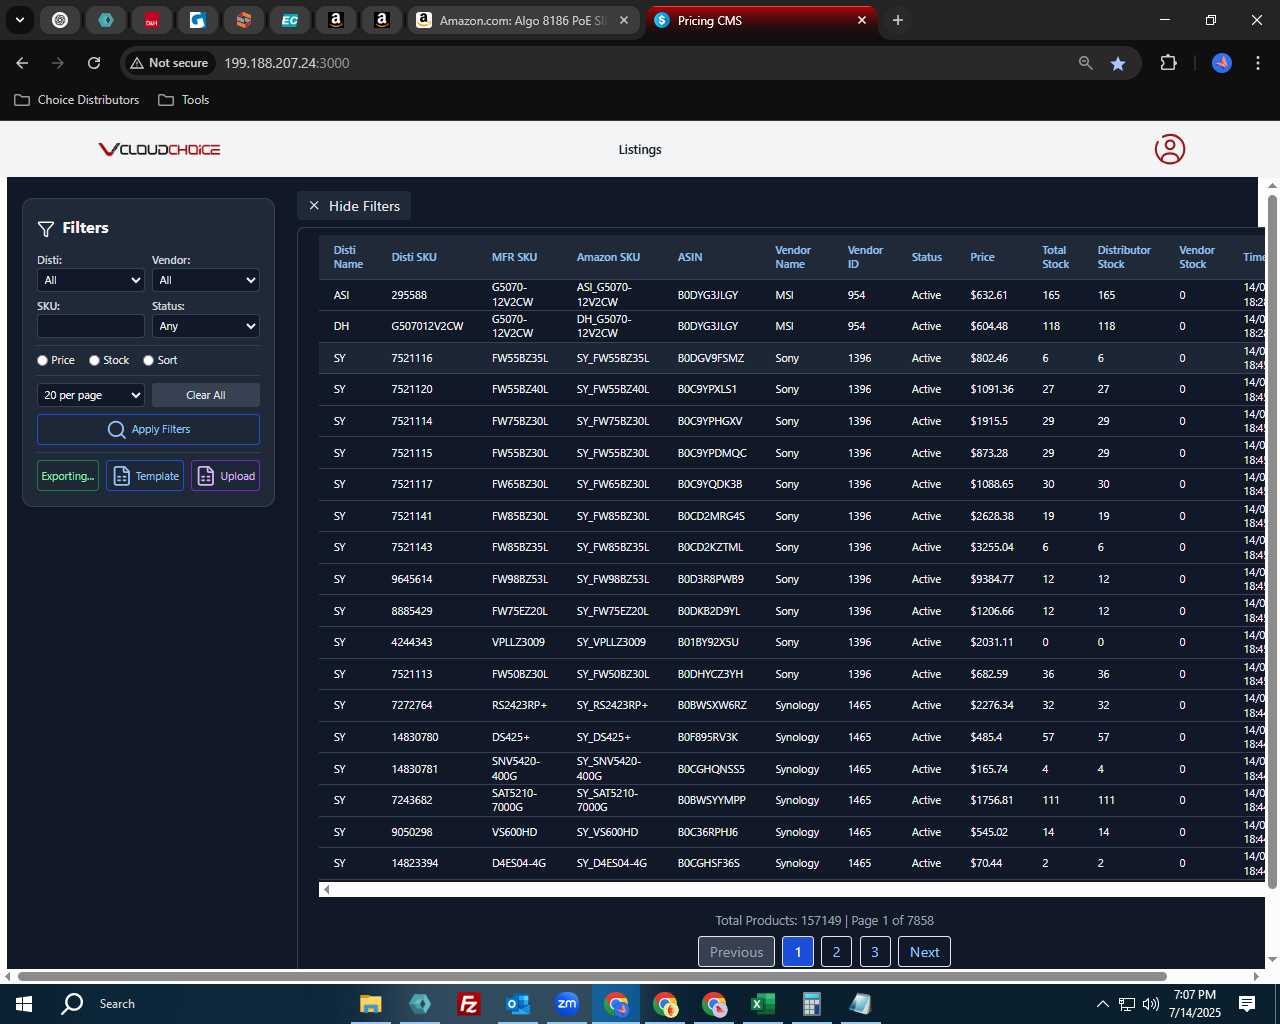The height and width of the screenshot is (1024, 1280).
Task: Open Zoom from the taskbar
Action: (567, 1004)
